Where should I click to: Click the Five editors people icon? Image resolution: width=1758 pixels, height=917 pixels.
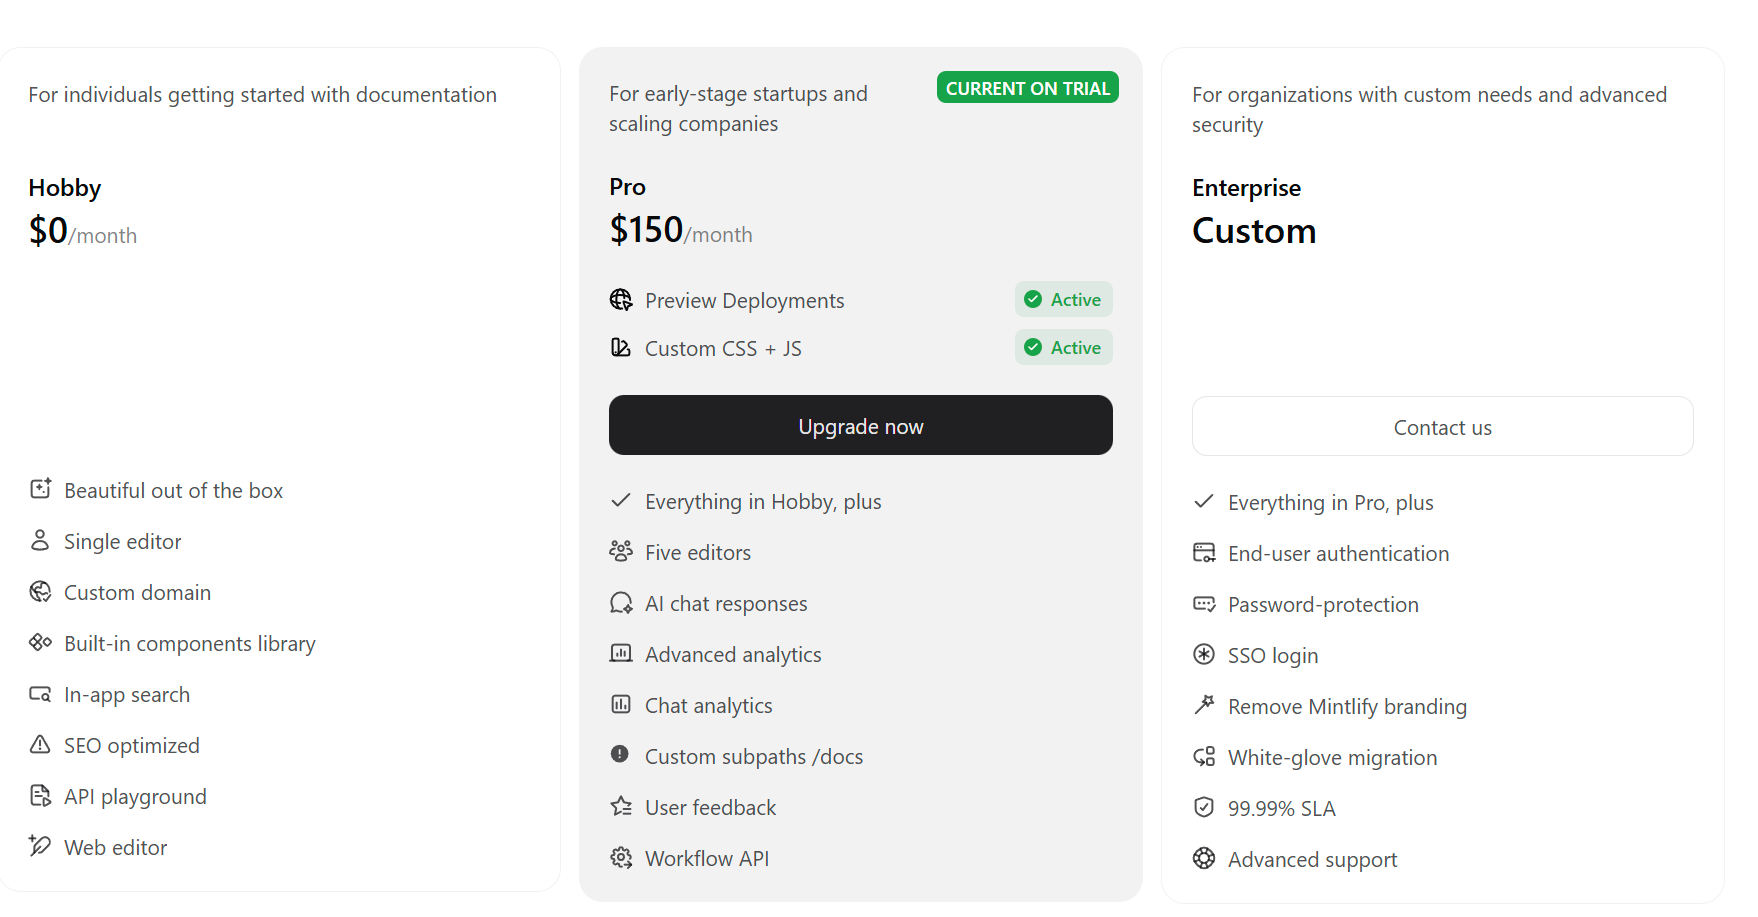pyautogui.click(x=621, y=552)
